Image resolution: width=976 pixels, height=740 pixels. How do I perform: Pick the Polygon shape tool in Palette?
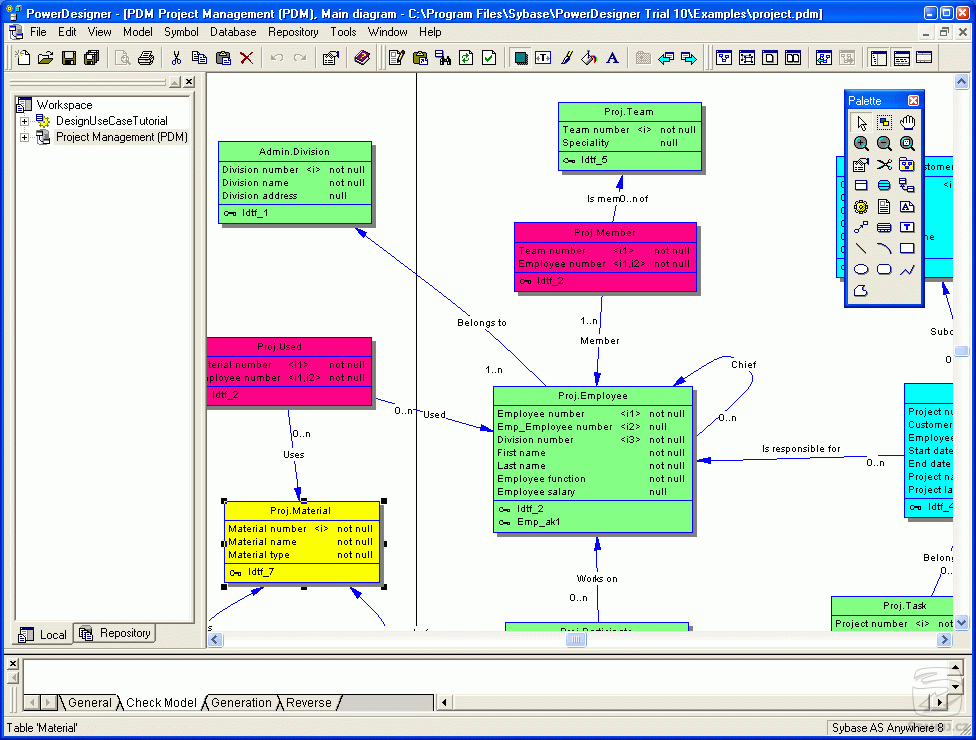[861, 291]
